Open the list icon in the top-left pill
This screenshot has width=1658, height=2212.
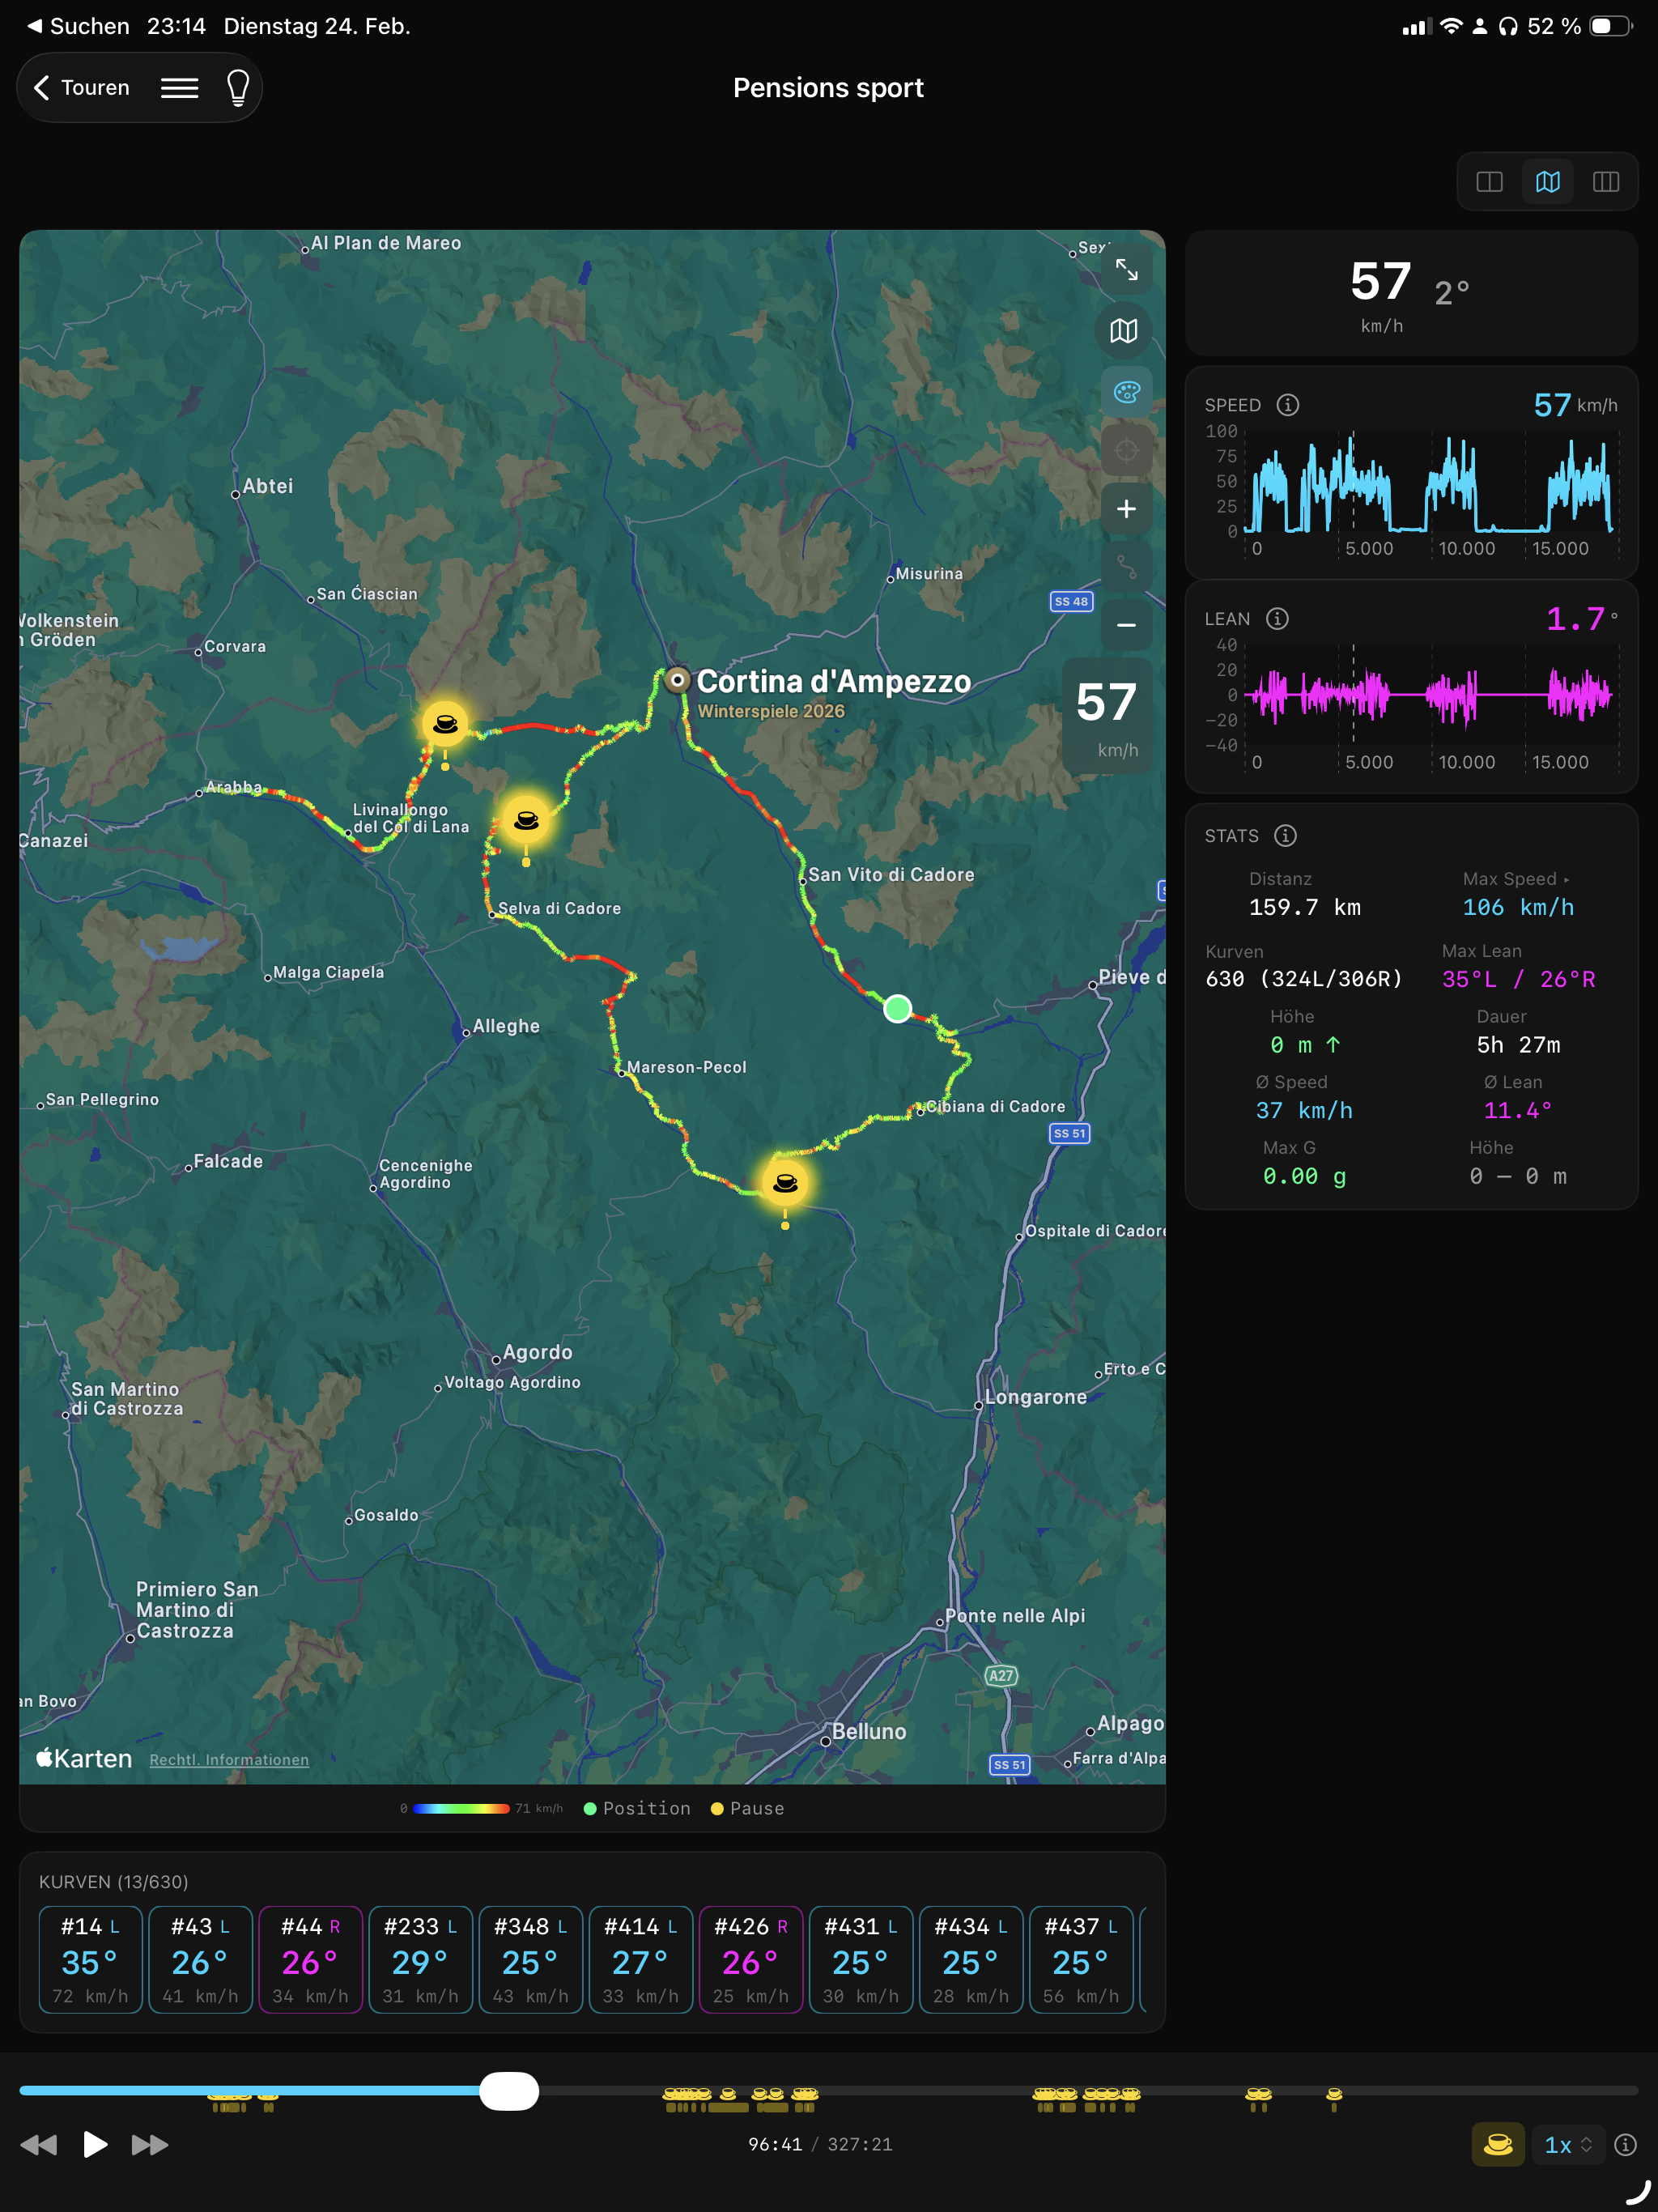[x=180, y=87]
